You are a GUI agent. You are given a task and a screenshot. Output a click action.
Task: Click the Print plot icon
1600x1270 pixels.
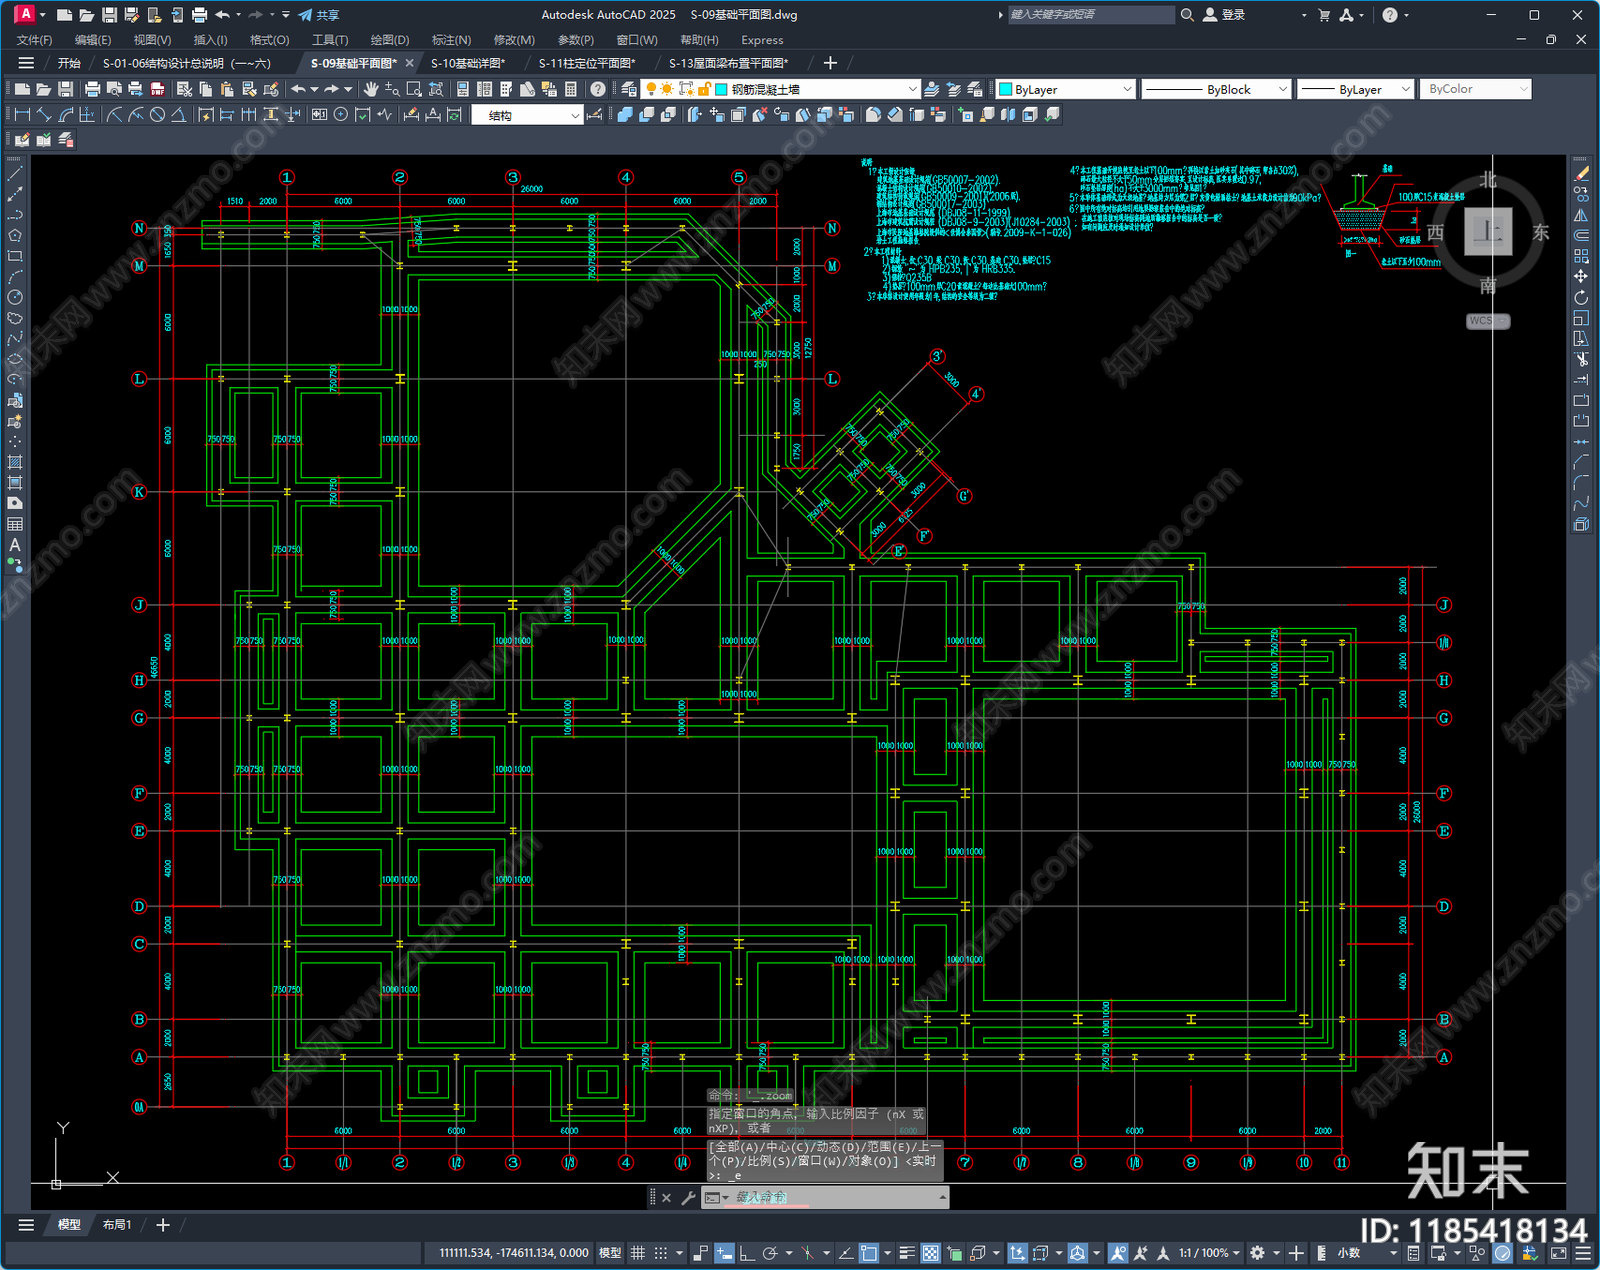pos(93,89)
